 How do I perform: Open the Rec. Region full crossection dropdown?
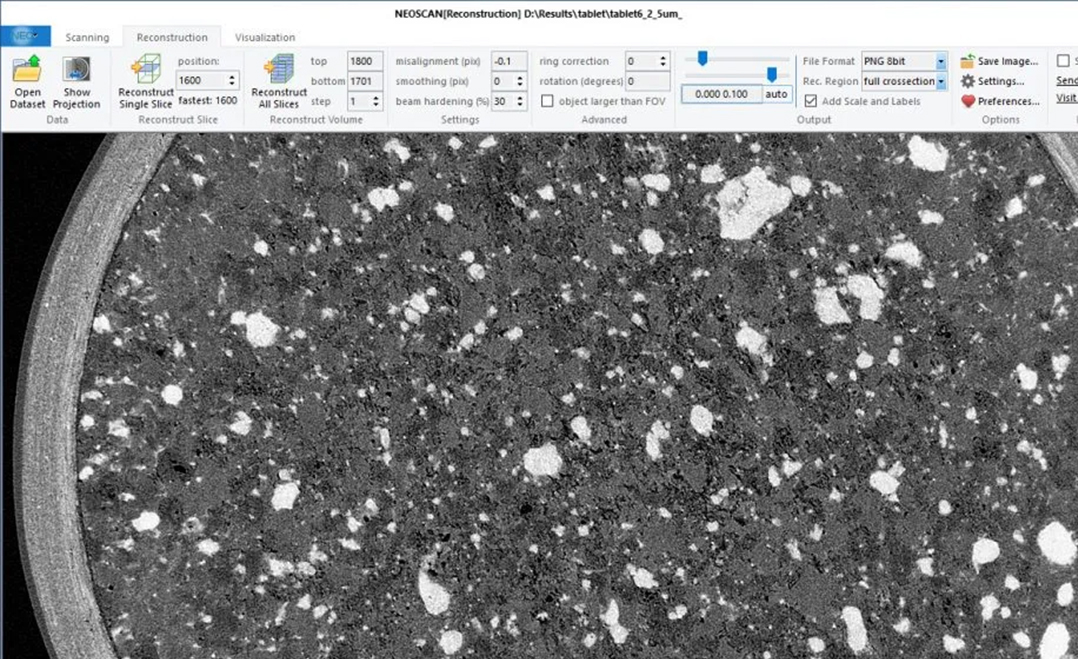click(x=941, y=81)
